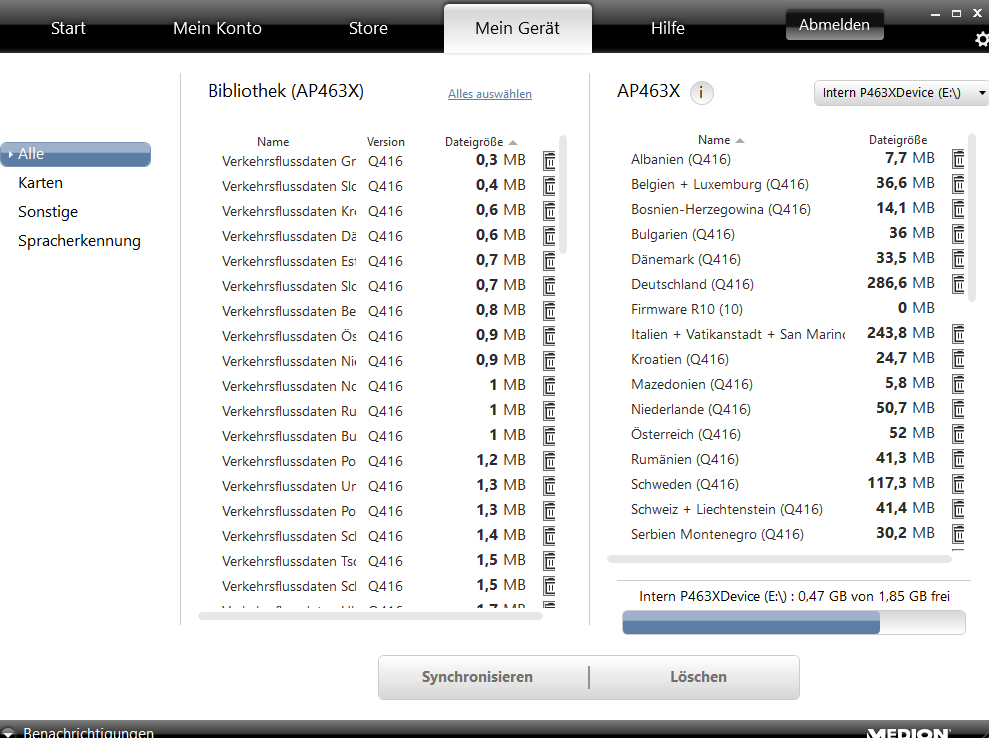Screen dimensions: 989x738
Task: Click the device storage usage bar
Action: (793, 623)
